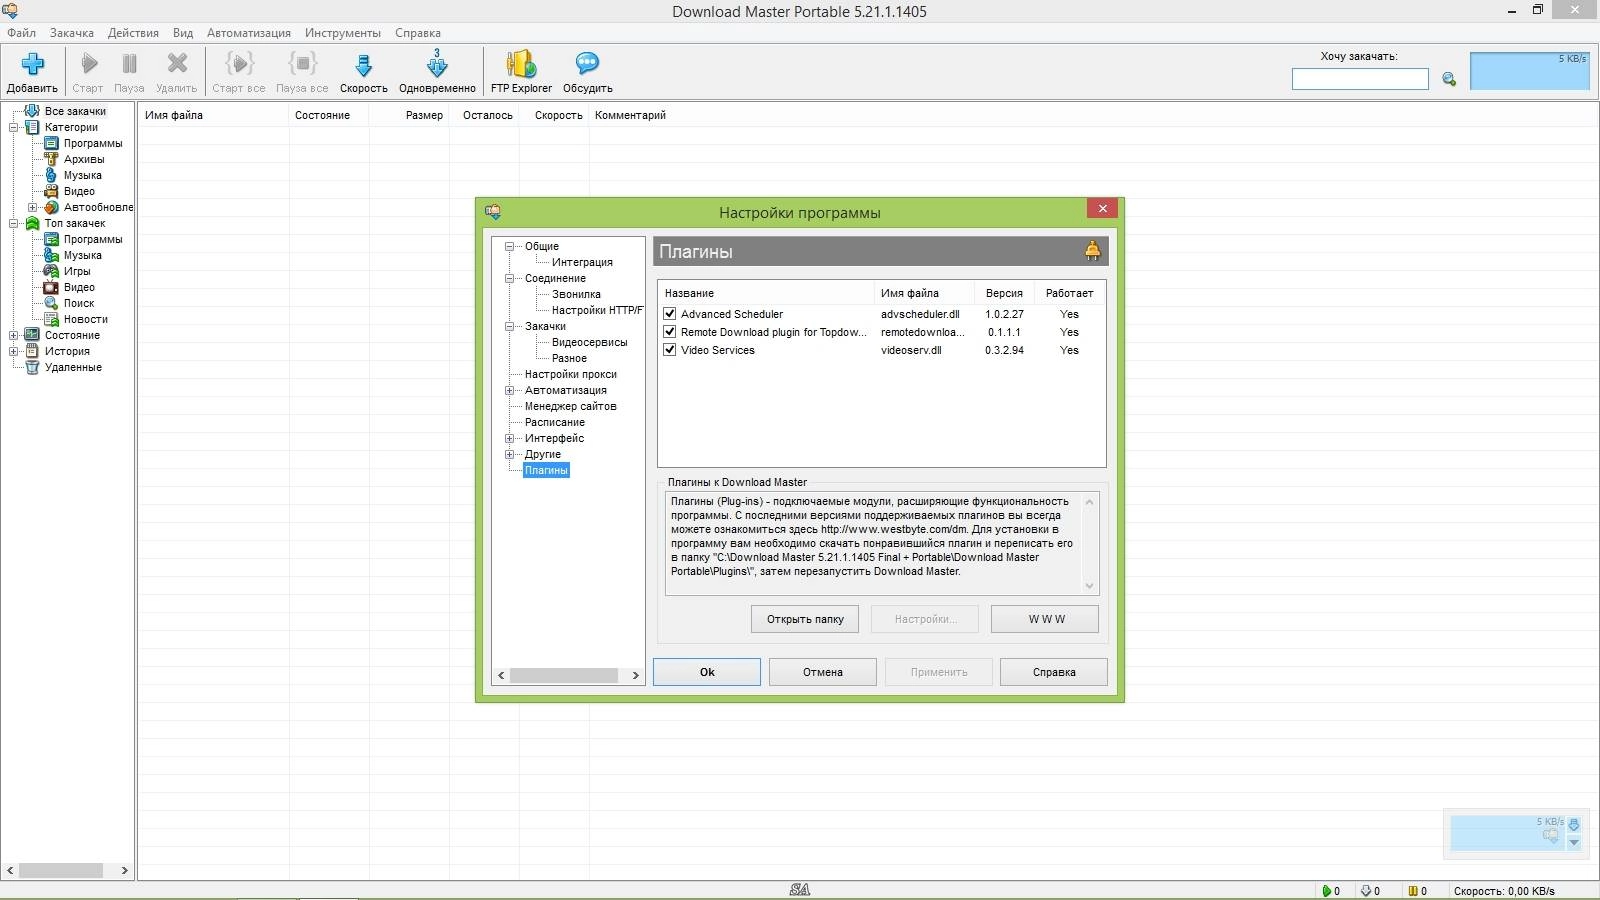The height and width of the screenshot is (900, 1600).
Task: Open the Инструменты menu
Action: click(343, 33)
